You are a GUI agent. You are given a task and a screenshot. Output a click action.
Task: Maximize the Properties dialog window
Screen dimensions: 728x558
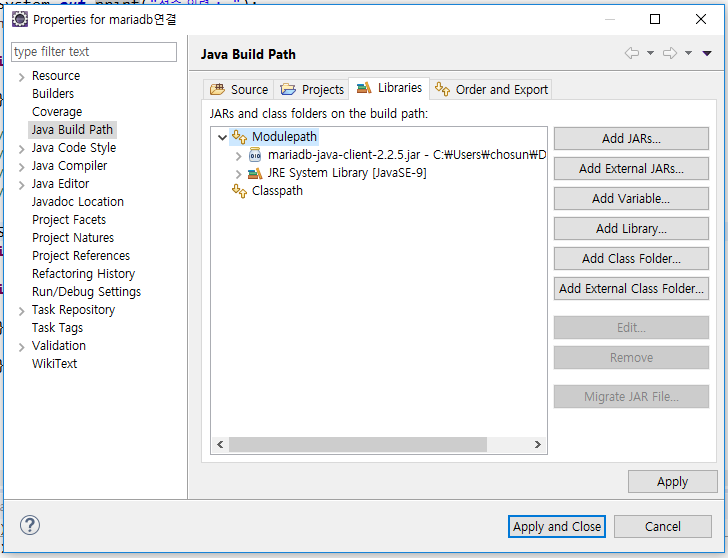[655, 19]
